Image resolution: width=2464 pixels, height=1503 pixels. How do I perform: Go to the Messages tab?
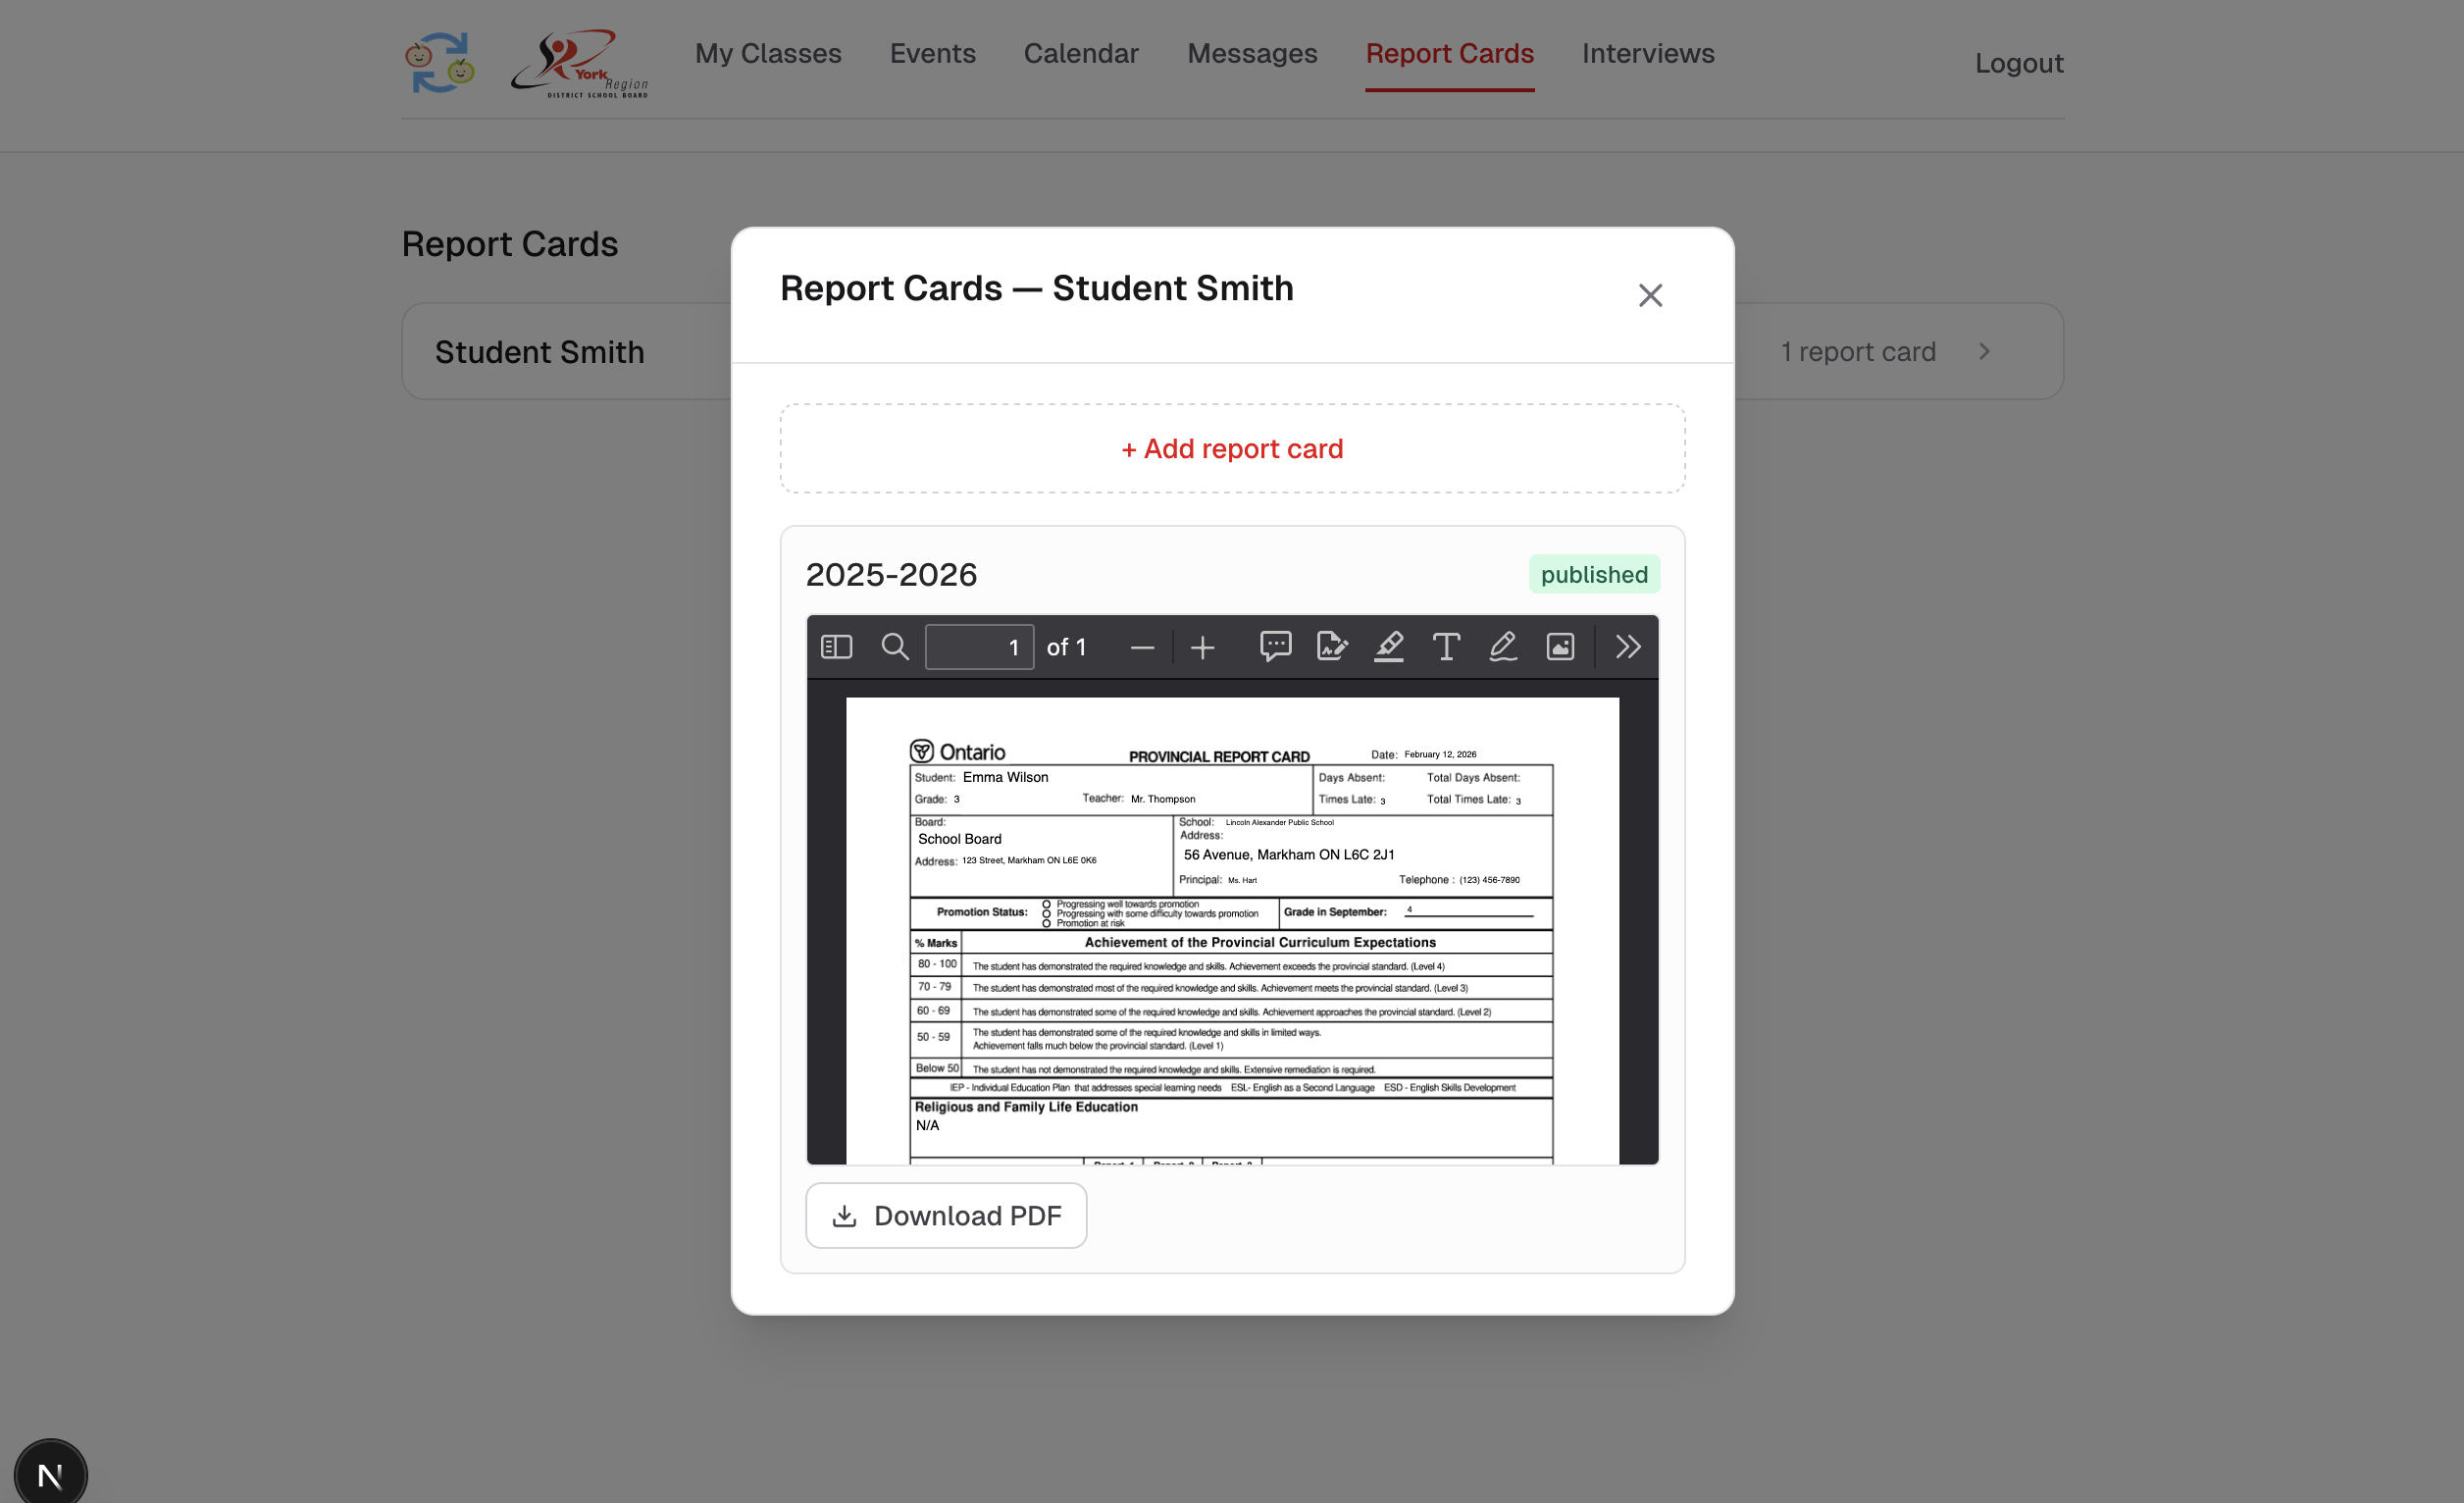(x=1251, y=54)
